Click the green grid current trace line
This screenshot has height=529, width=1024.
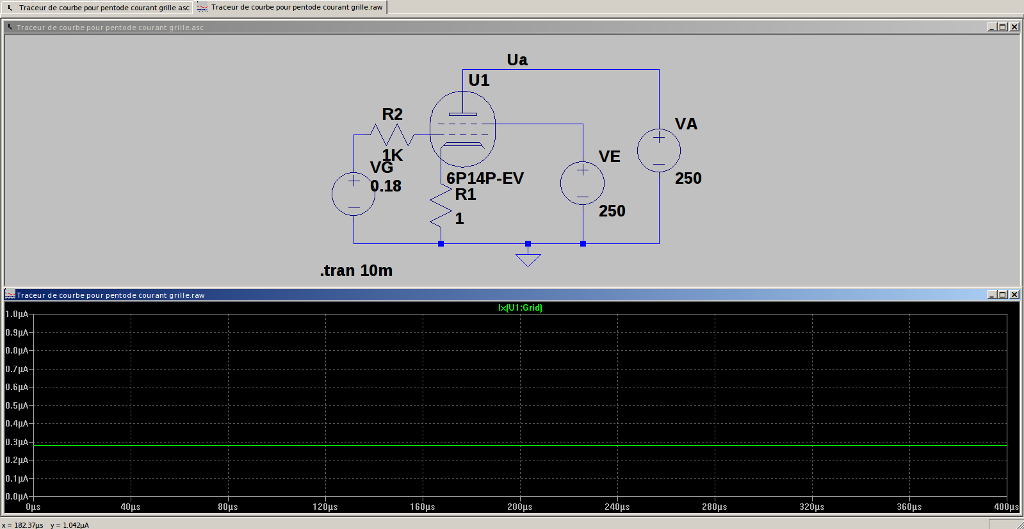520,445
